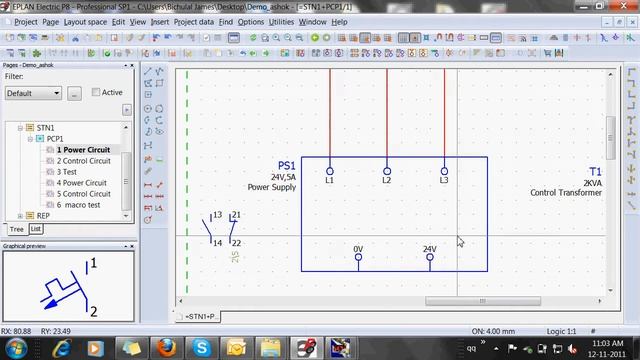Select page 3 Test

[x=67, y=172]
